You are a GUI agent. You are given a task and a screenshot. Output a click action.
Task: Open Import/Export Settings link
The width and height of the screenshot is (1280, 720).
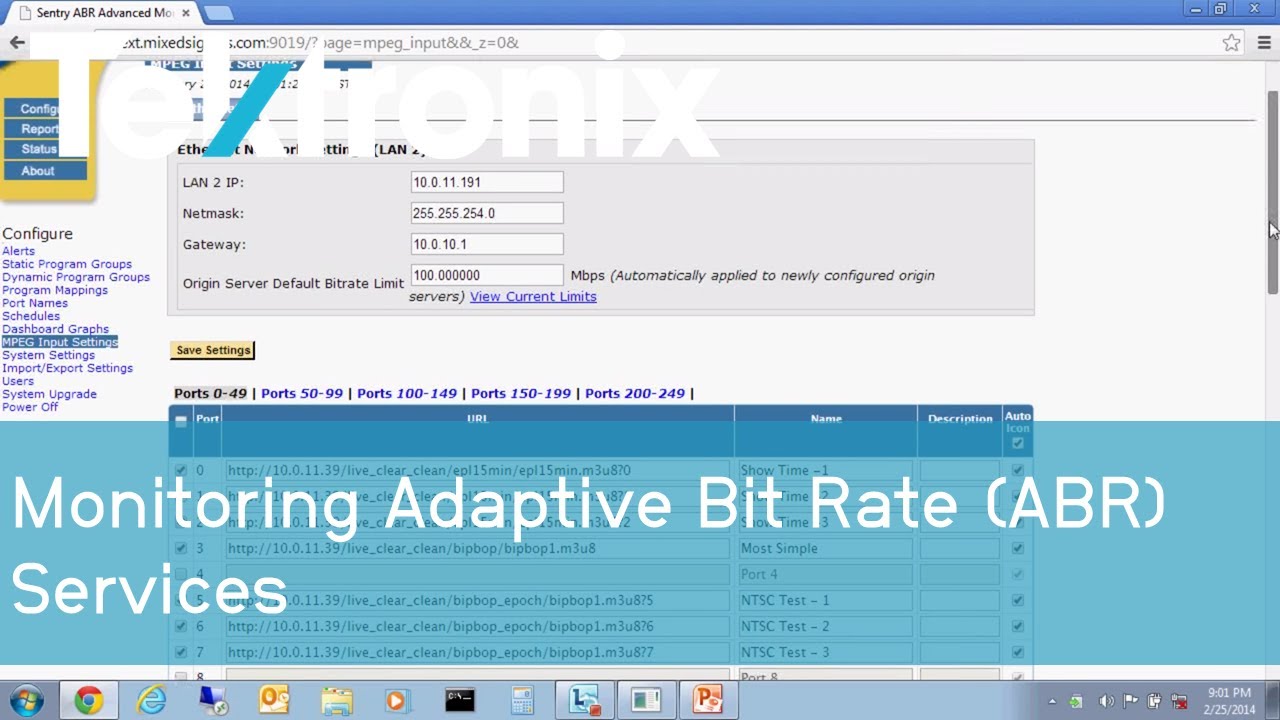click(67, 368)
